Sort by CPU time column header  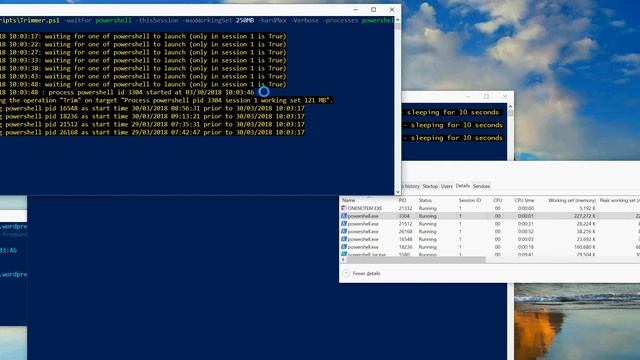[x=524, y=200]
